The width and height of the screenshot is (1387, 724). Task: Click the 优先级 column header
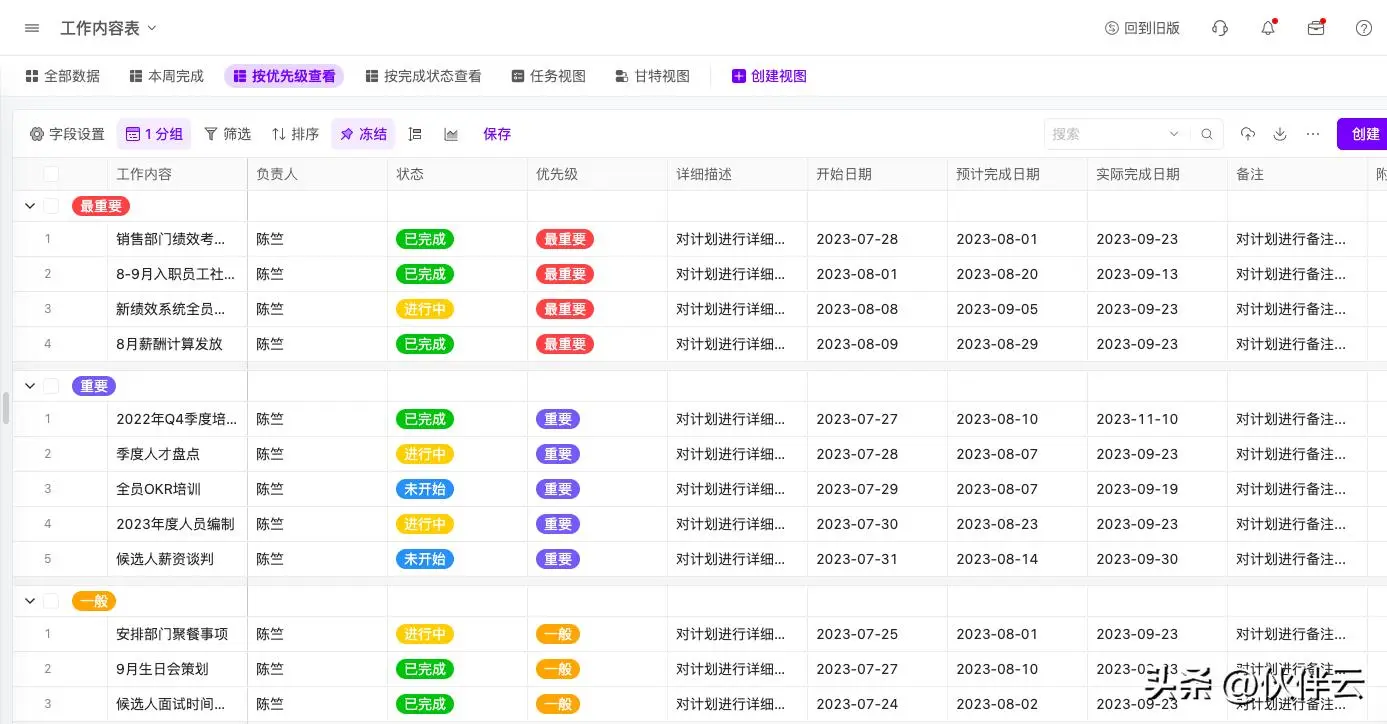click(597, 174)
